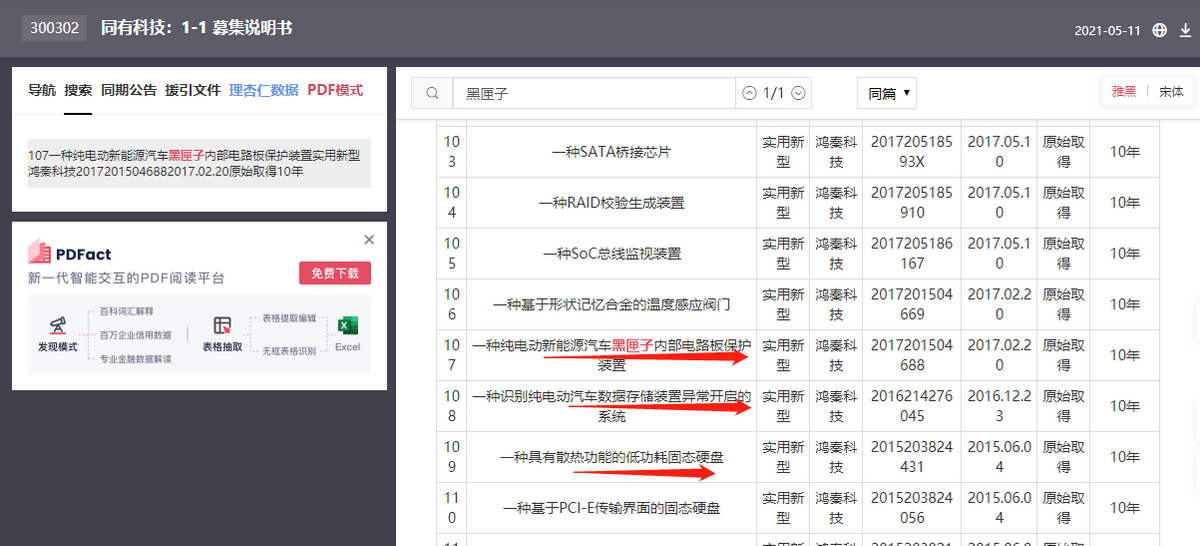Viewport: 1200px width, 546px height.
Task: Click patent number 2017205185910
Action: (911, 203)
